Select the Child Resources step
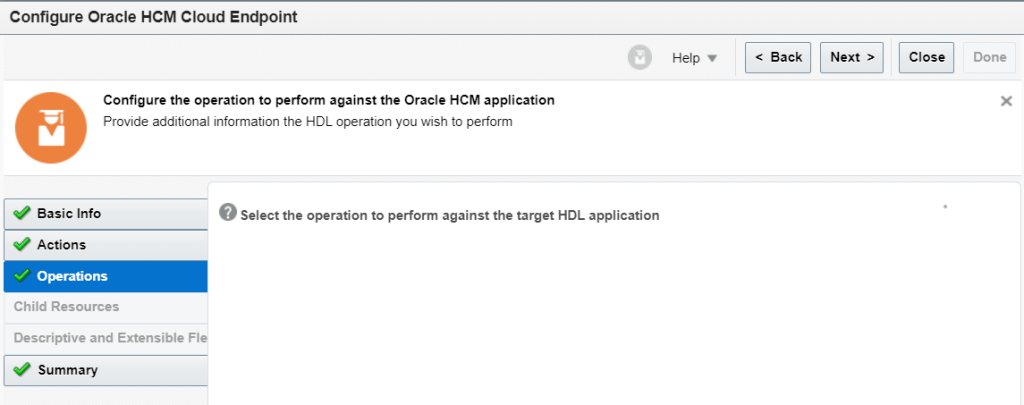Image resolution: width=1024 pixels, height=405 pixels. coord(66,307)
